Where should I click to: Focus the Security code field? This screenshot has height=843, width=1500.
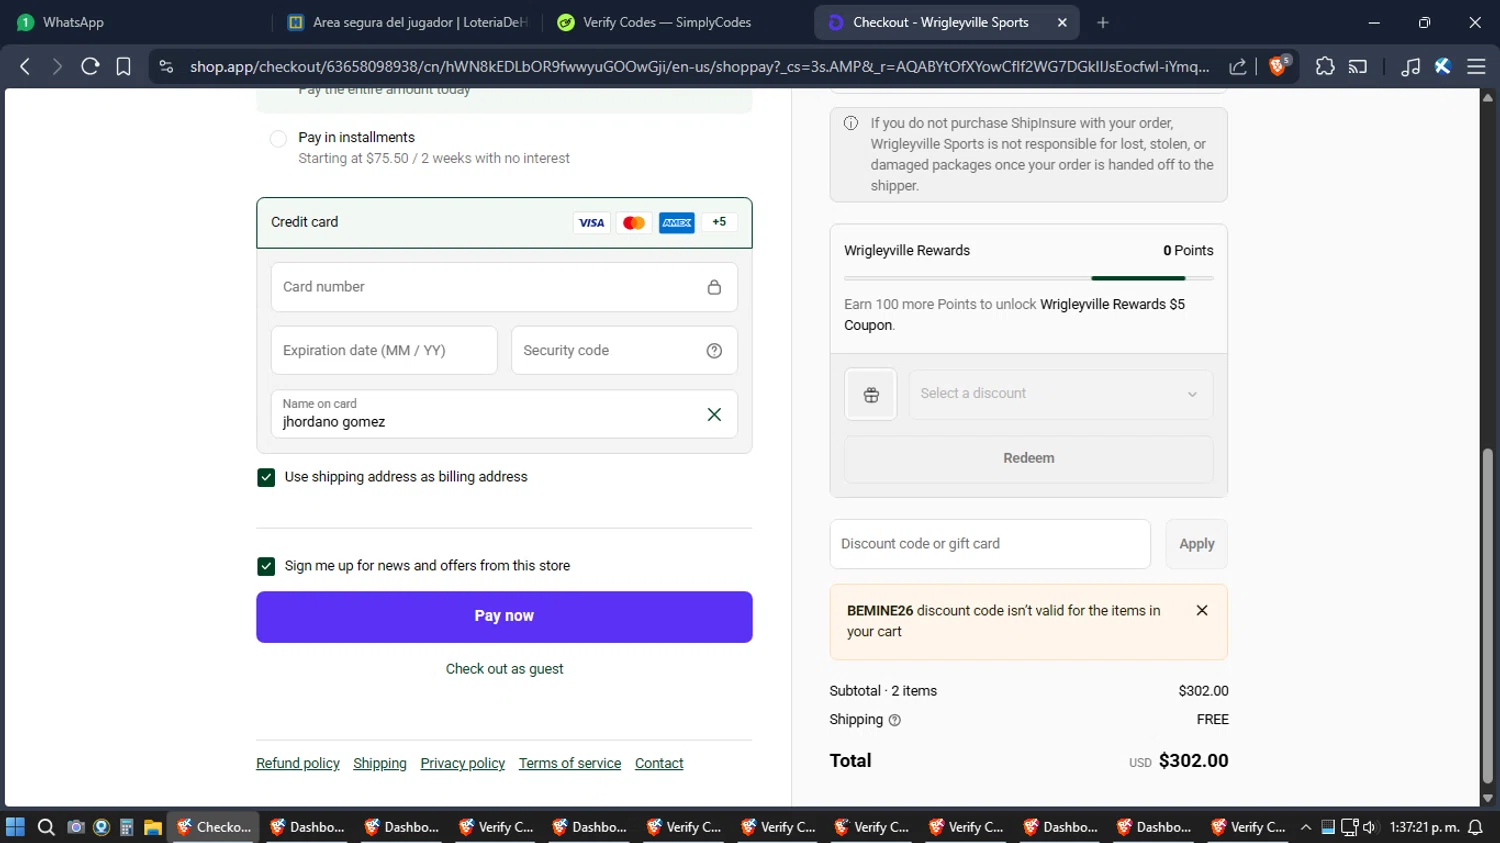624,350
